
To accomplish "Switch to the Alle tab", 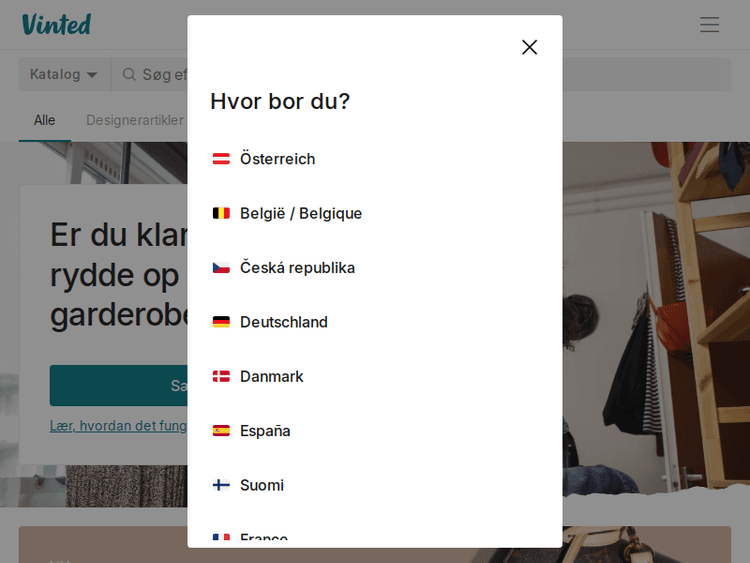I will pos(44,121).
